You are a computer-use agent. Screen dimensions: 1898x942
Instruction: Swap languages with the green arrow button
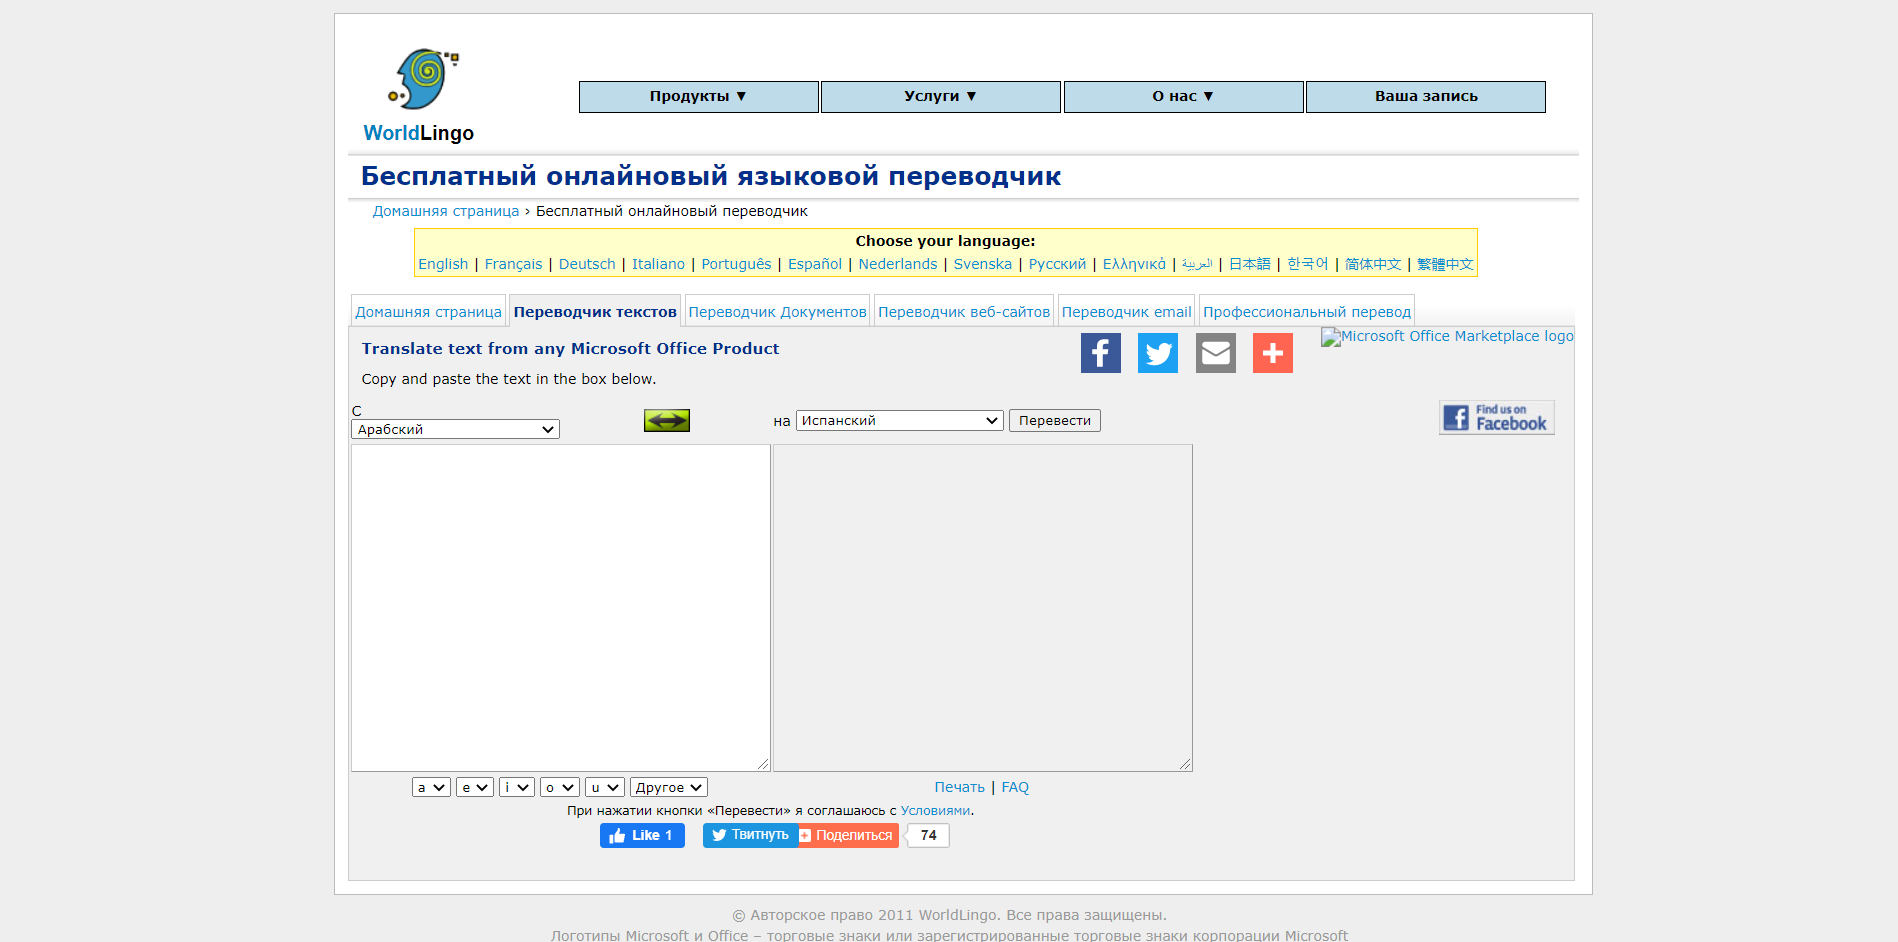[666, 421]
